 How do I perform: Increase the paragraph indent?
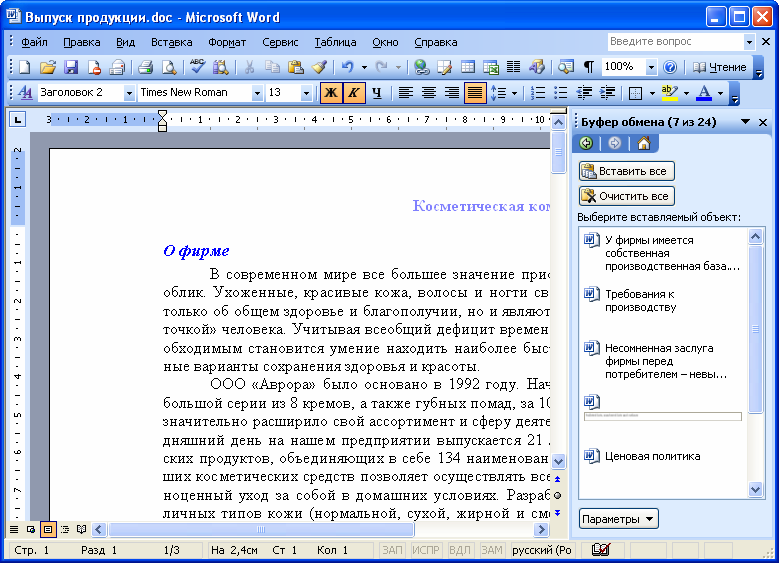[x=607, y=93]
